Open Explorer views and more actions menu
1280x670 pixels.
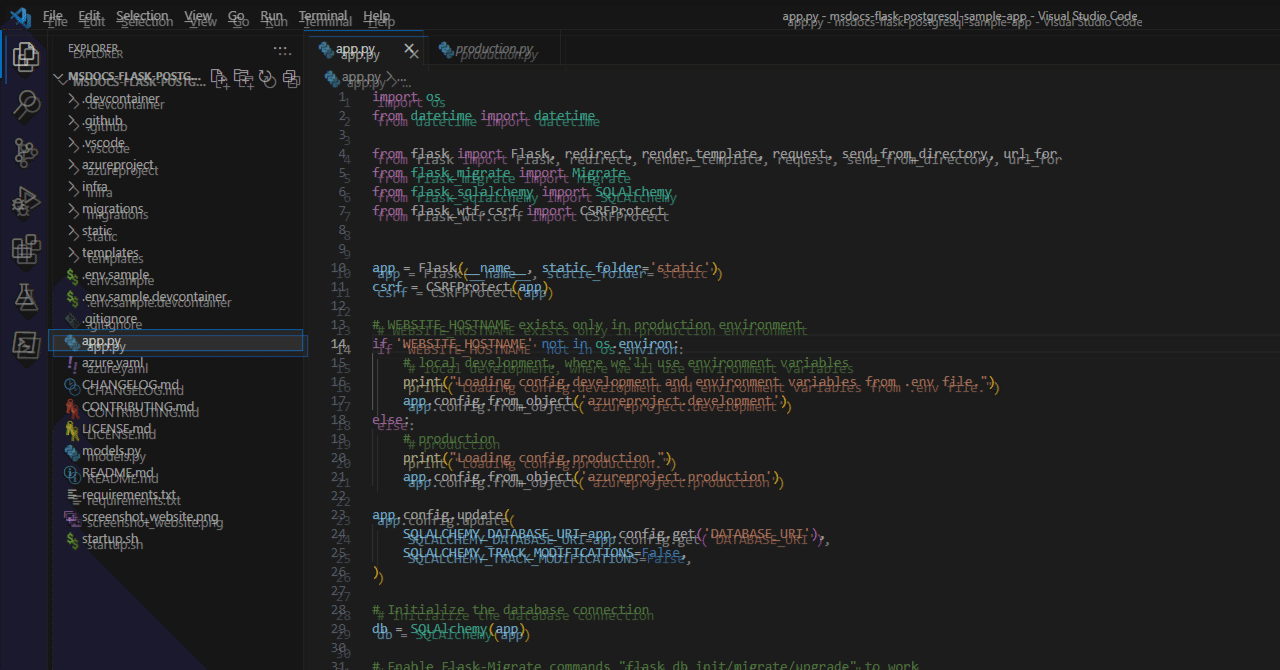point(283,49)
